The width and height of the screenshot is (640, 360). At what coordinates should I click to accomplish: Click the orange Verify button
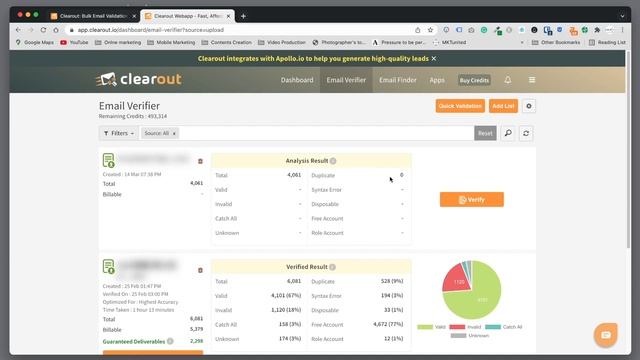[x=472, y=200]
